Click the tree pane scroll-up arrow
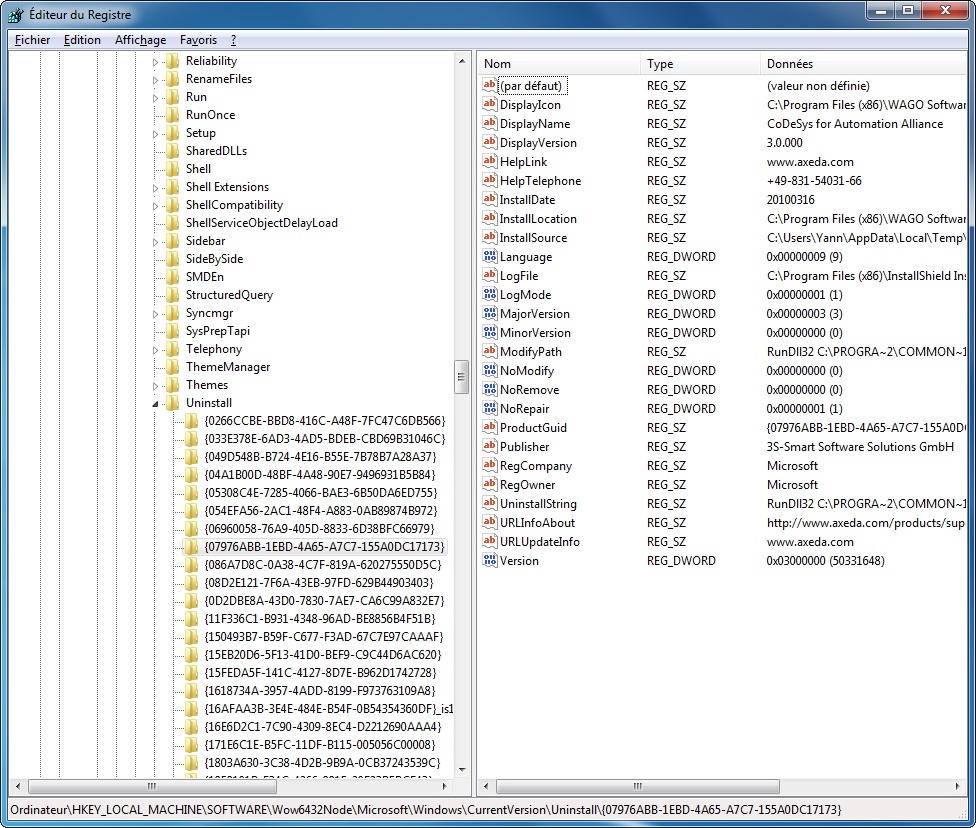 pyautogui.click(x=462, y=61)
